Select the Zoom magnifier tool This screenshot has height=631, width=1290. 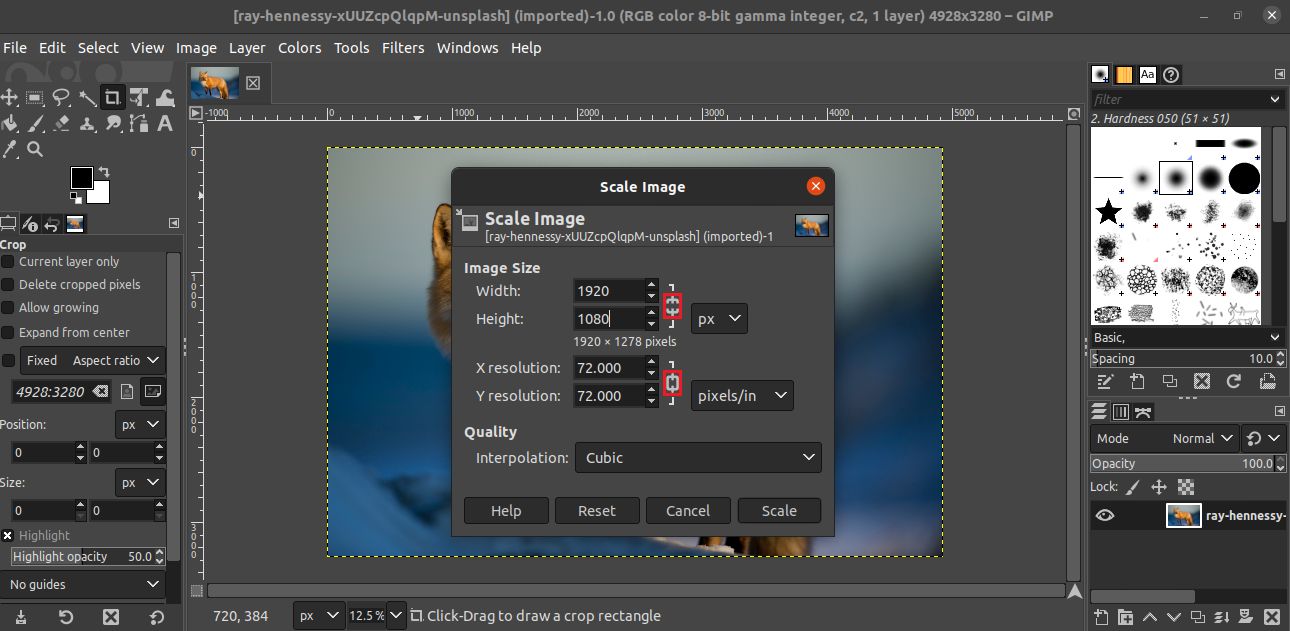(35, 149)
